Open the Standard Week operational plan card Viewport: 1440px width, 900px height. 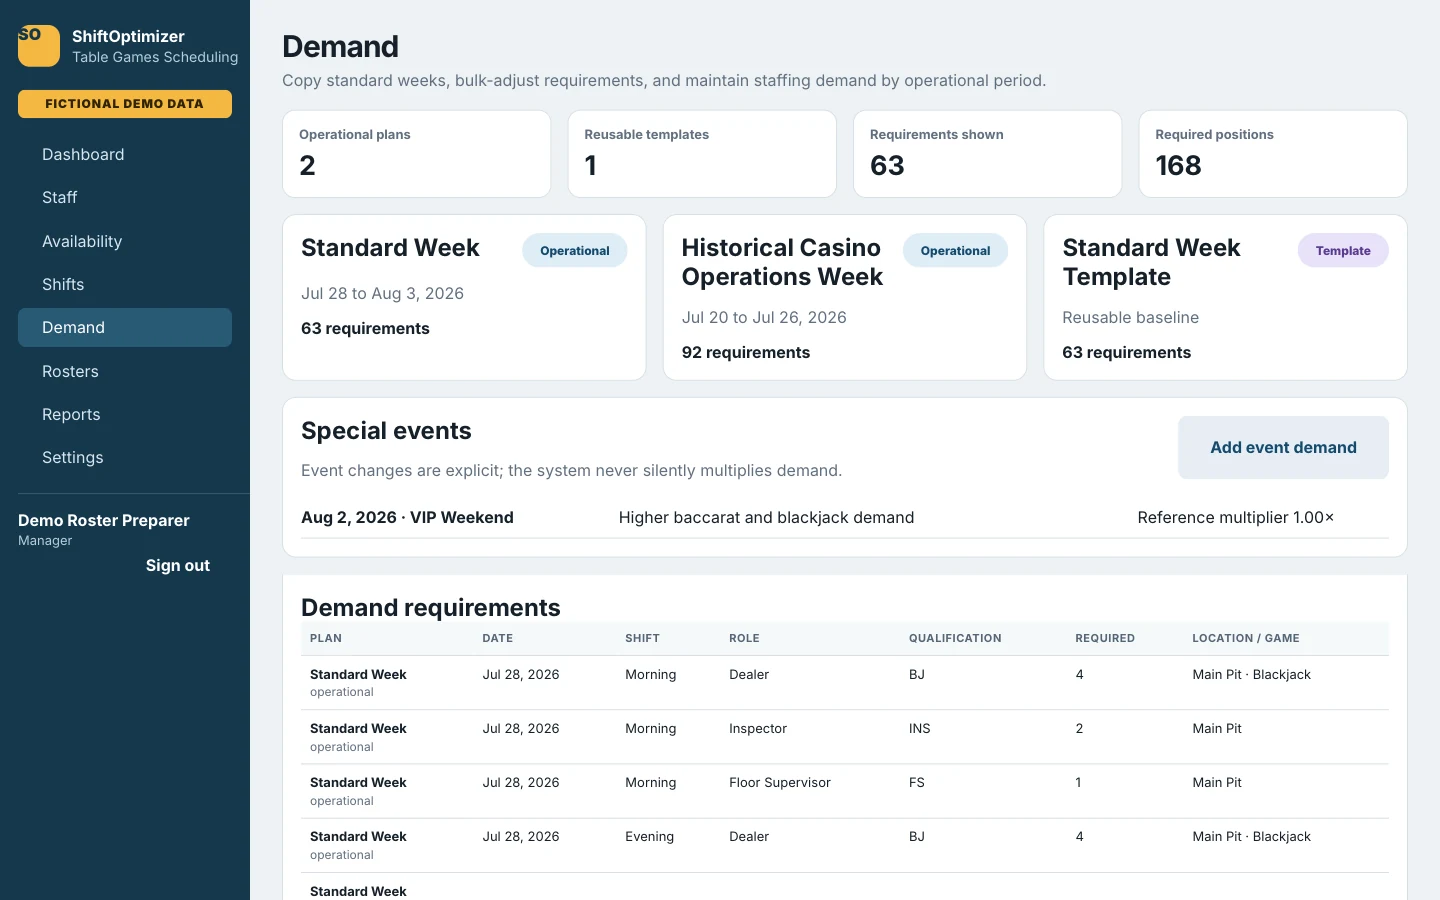[x=464, y=298]
